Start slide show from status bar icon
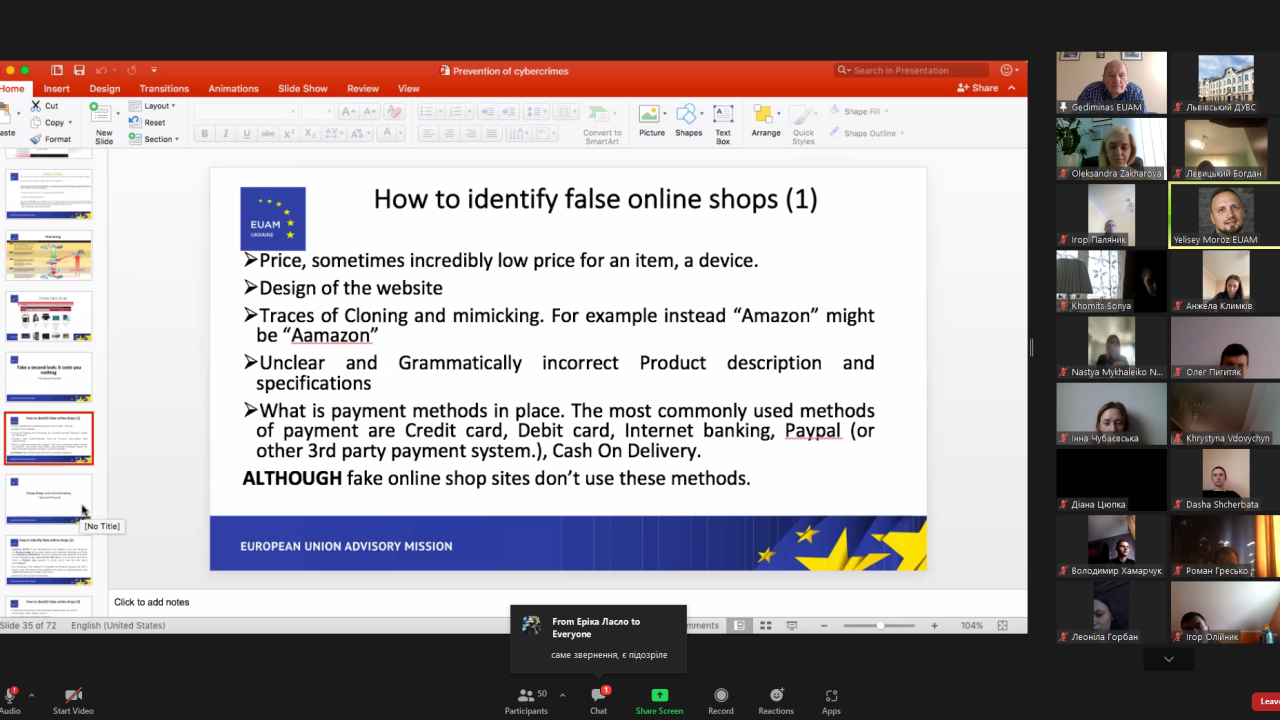1280x720 pixels. 792,625
